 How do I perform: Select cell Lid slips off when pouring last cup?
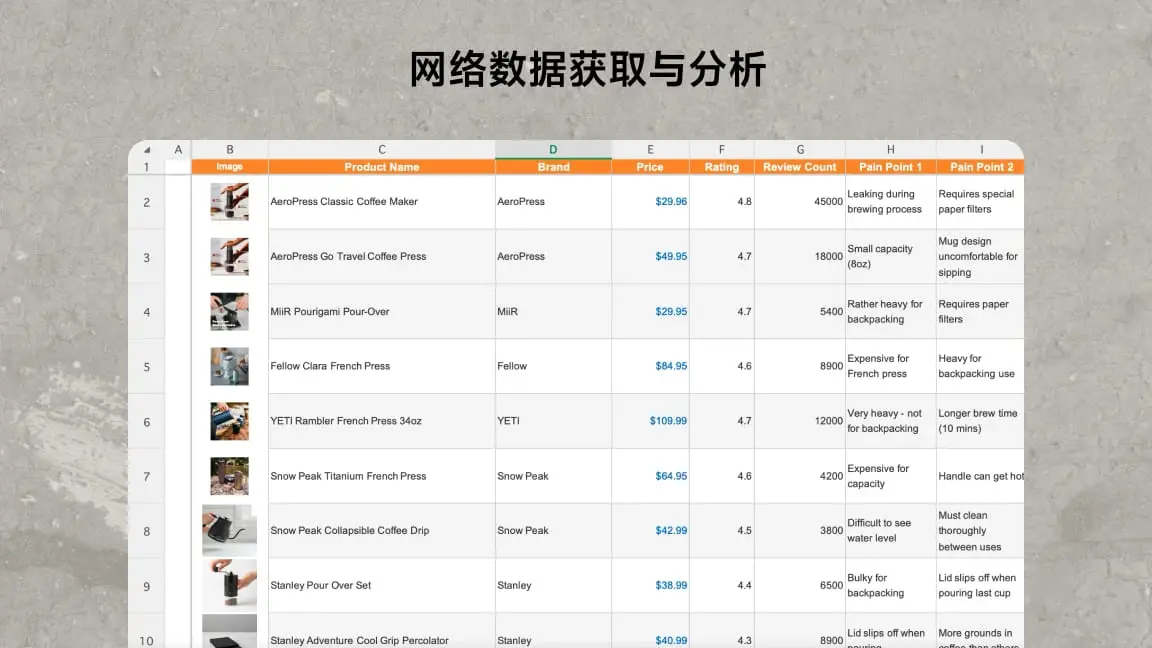coord(980,586)
